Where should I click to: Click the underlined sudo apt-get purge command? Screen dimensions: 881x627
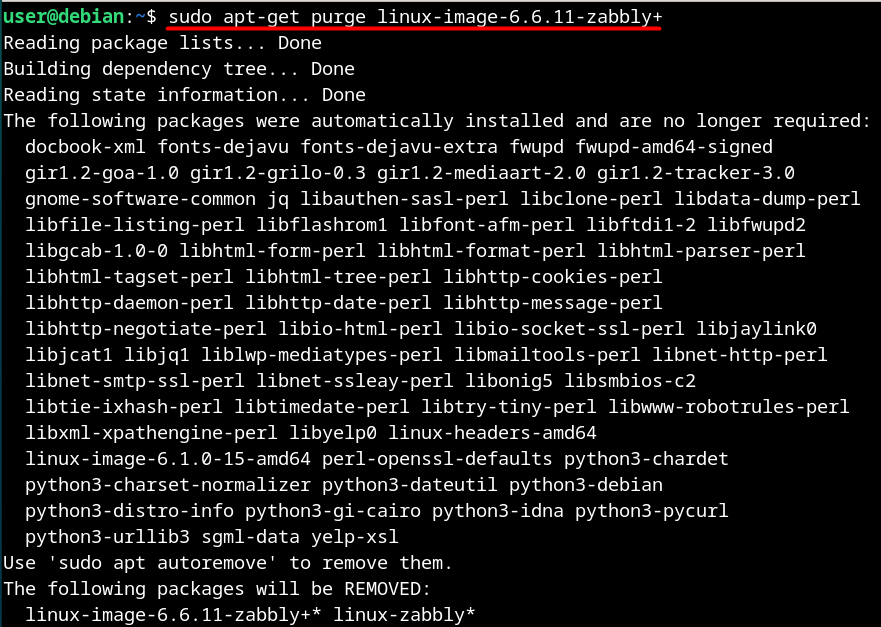tap(415, 17)
